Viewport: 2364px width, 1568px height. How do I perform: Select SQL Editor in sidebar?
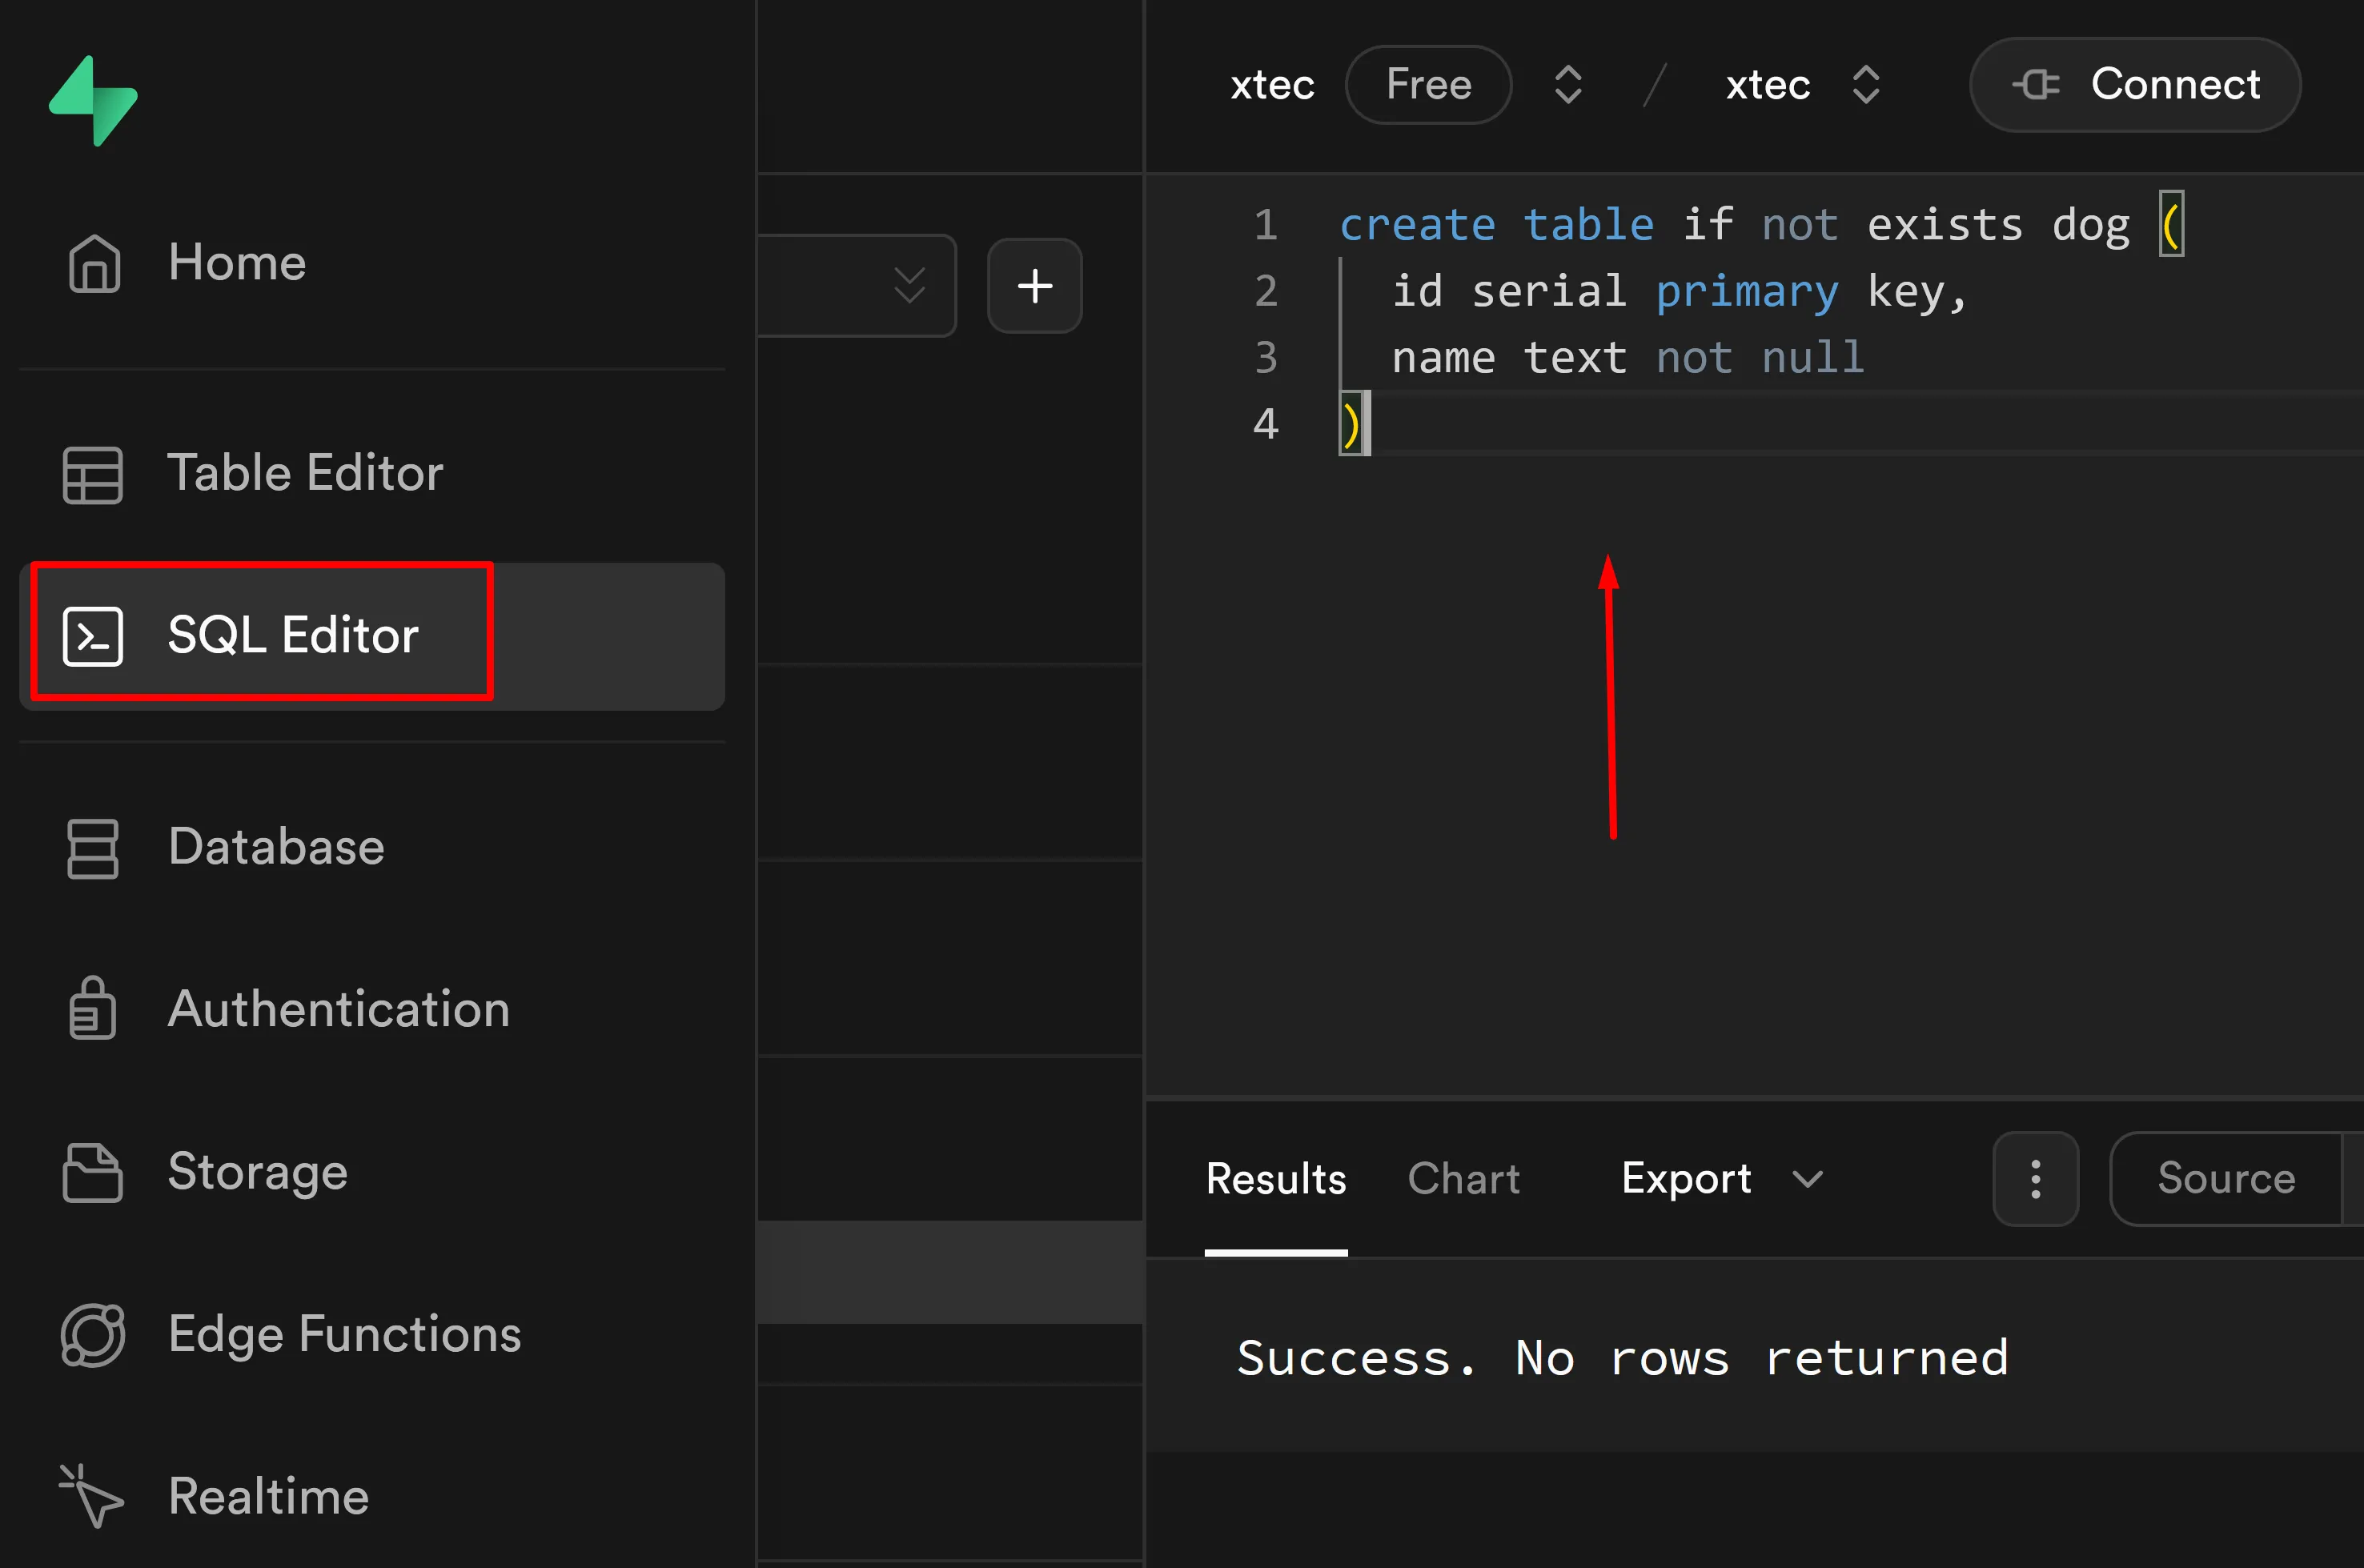(292, 635)
